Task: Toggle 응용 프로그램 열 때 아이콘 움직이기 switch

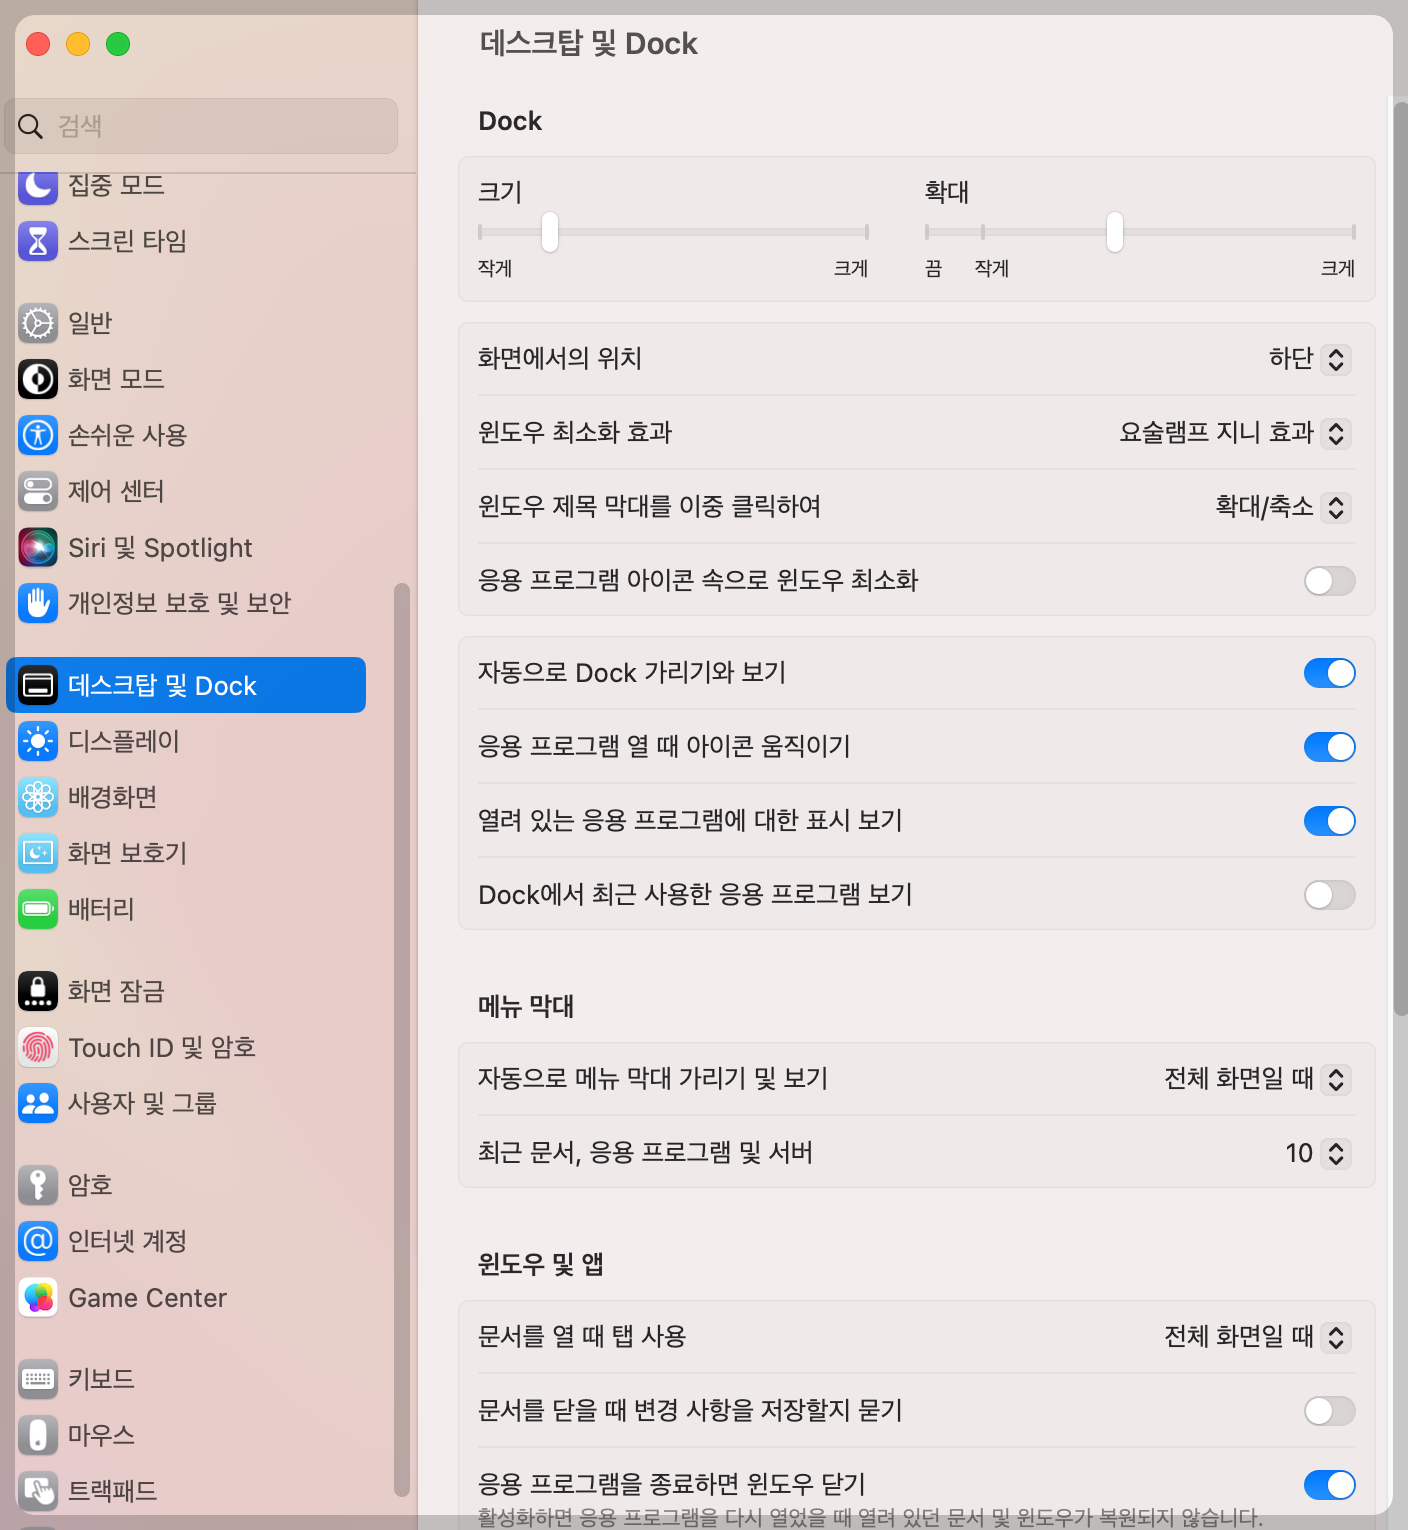Action: 1329,747
